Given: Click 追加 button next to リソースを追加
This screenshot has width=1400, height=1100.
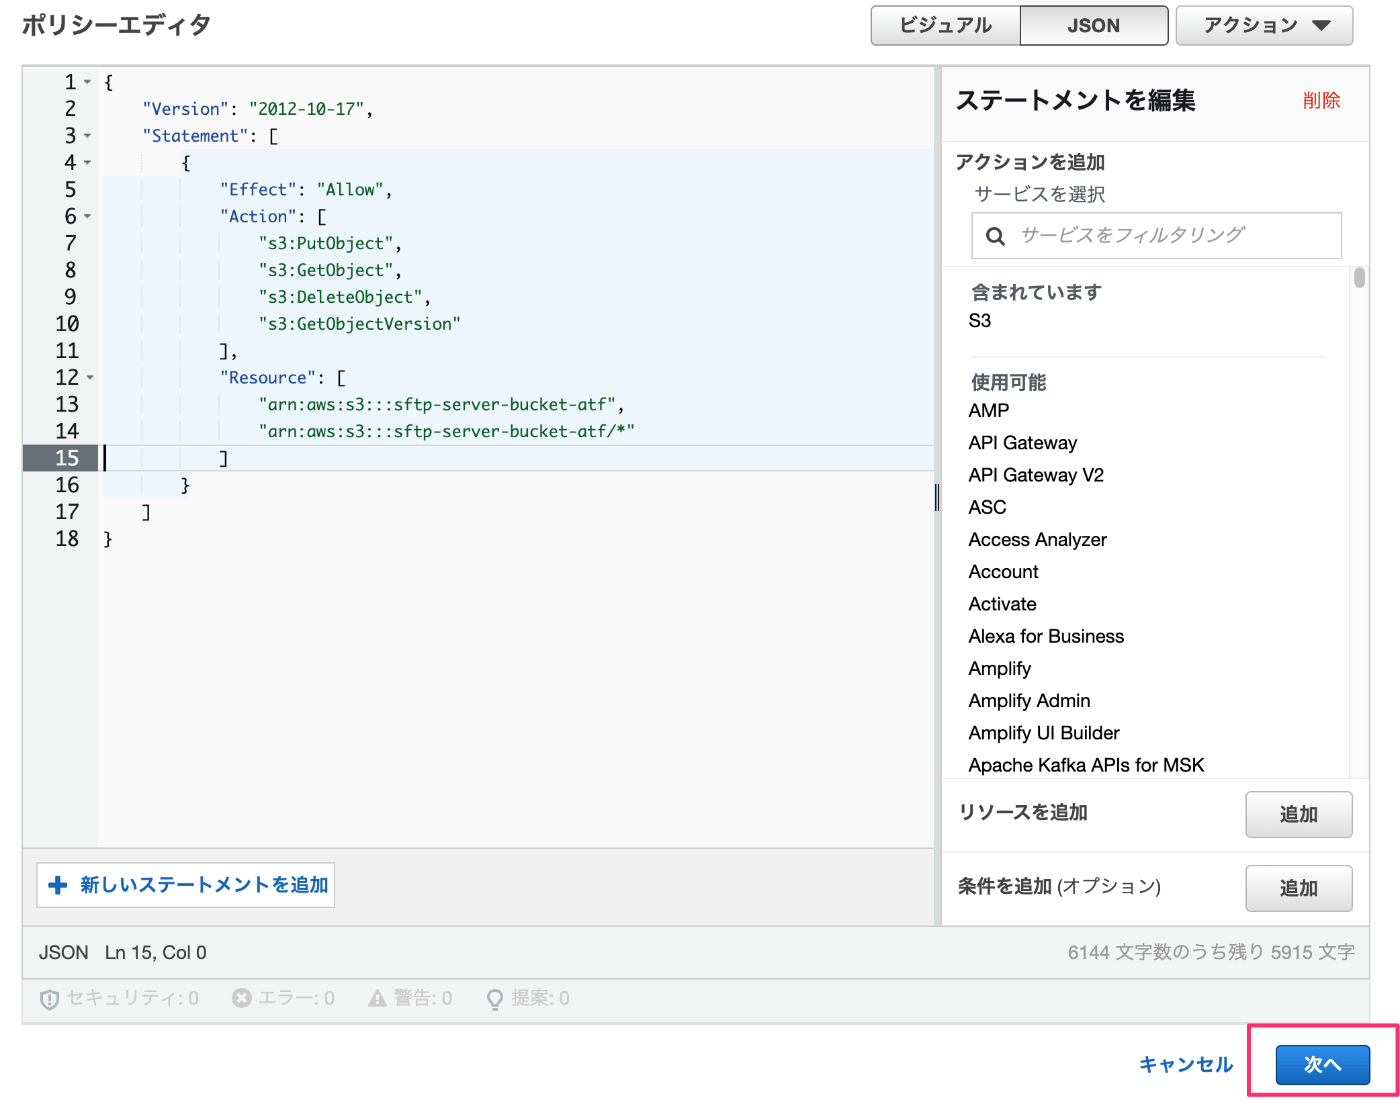Looking at the screenshot, I should [x=1299, y=814].
